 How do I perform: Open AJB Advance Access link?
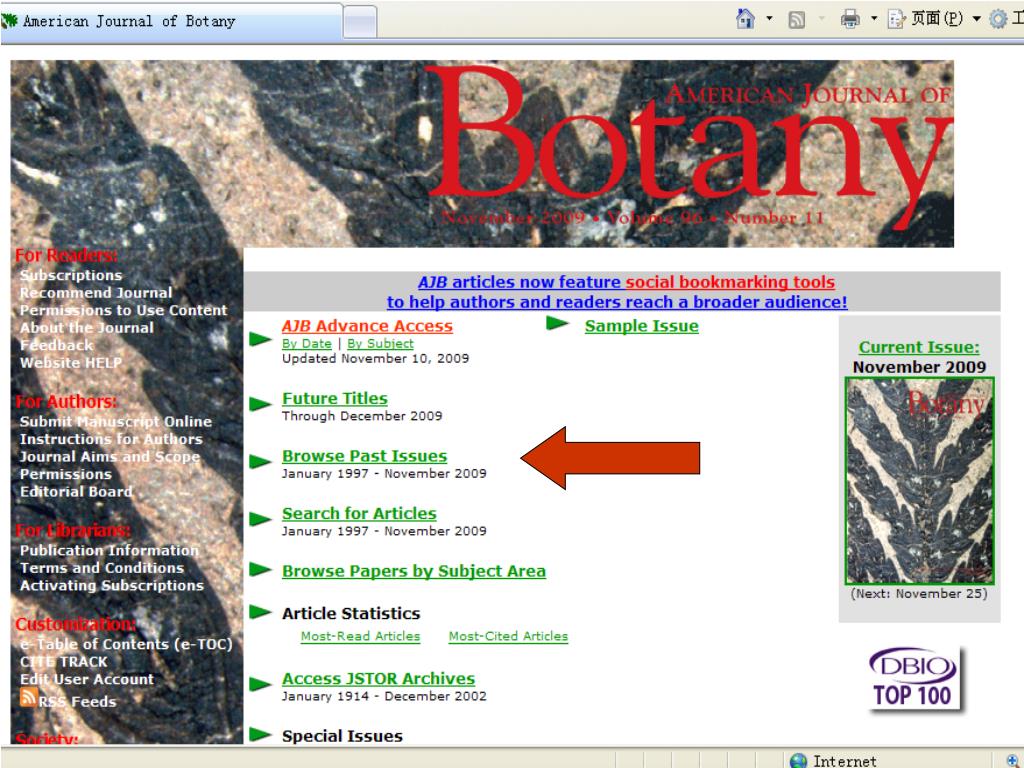367,326
